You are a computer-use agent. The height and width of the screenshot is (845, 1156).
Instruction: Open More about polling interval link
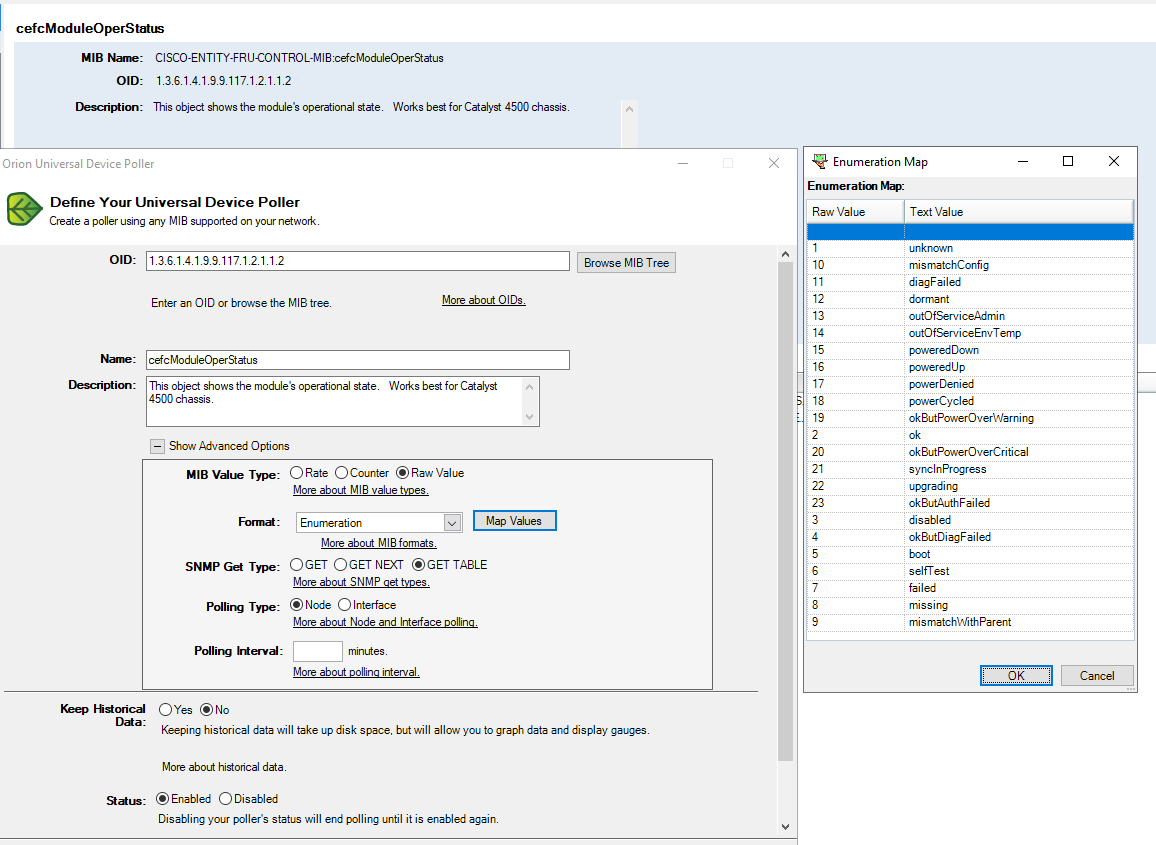pyautogui.click(x=356, y=672)
